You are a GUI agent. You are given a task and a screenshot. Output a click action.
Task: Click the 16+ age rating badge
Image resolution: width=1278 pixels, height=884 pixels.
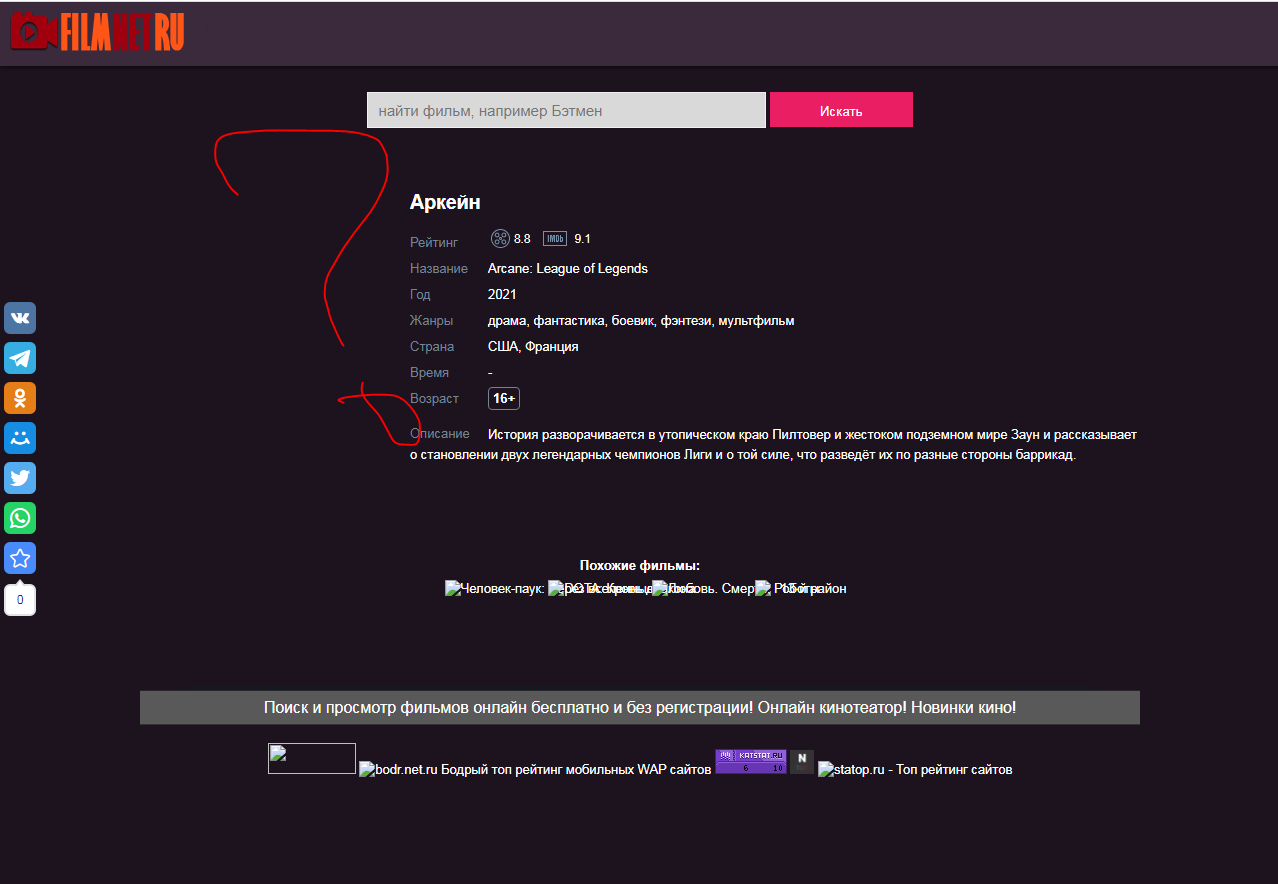504,399
